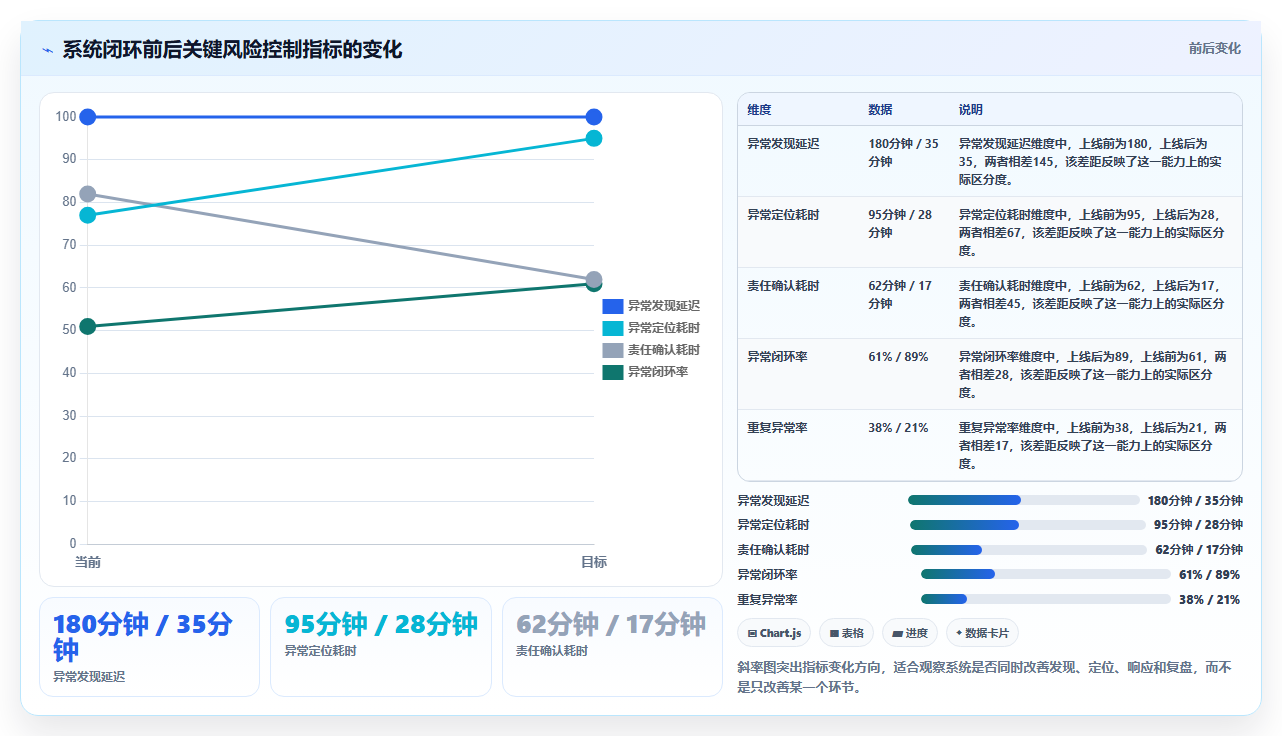This screenshot has height=736, width=1282.
Task: Select the 进度 tag chip
Action: pyautogui.click(x=909, y=633)
